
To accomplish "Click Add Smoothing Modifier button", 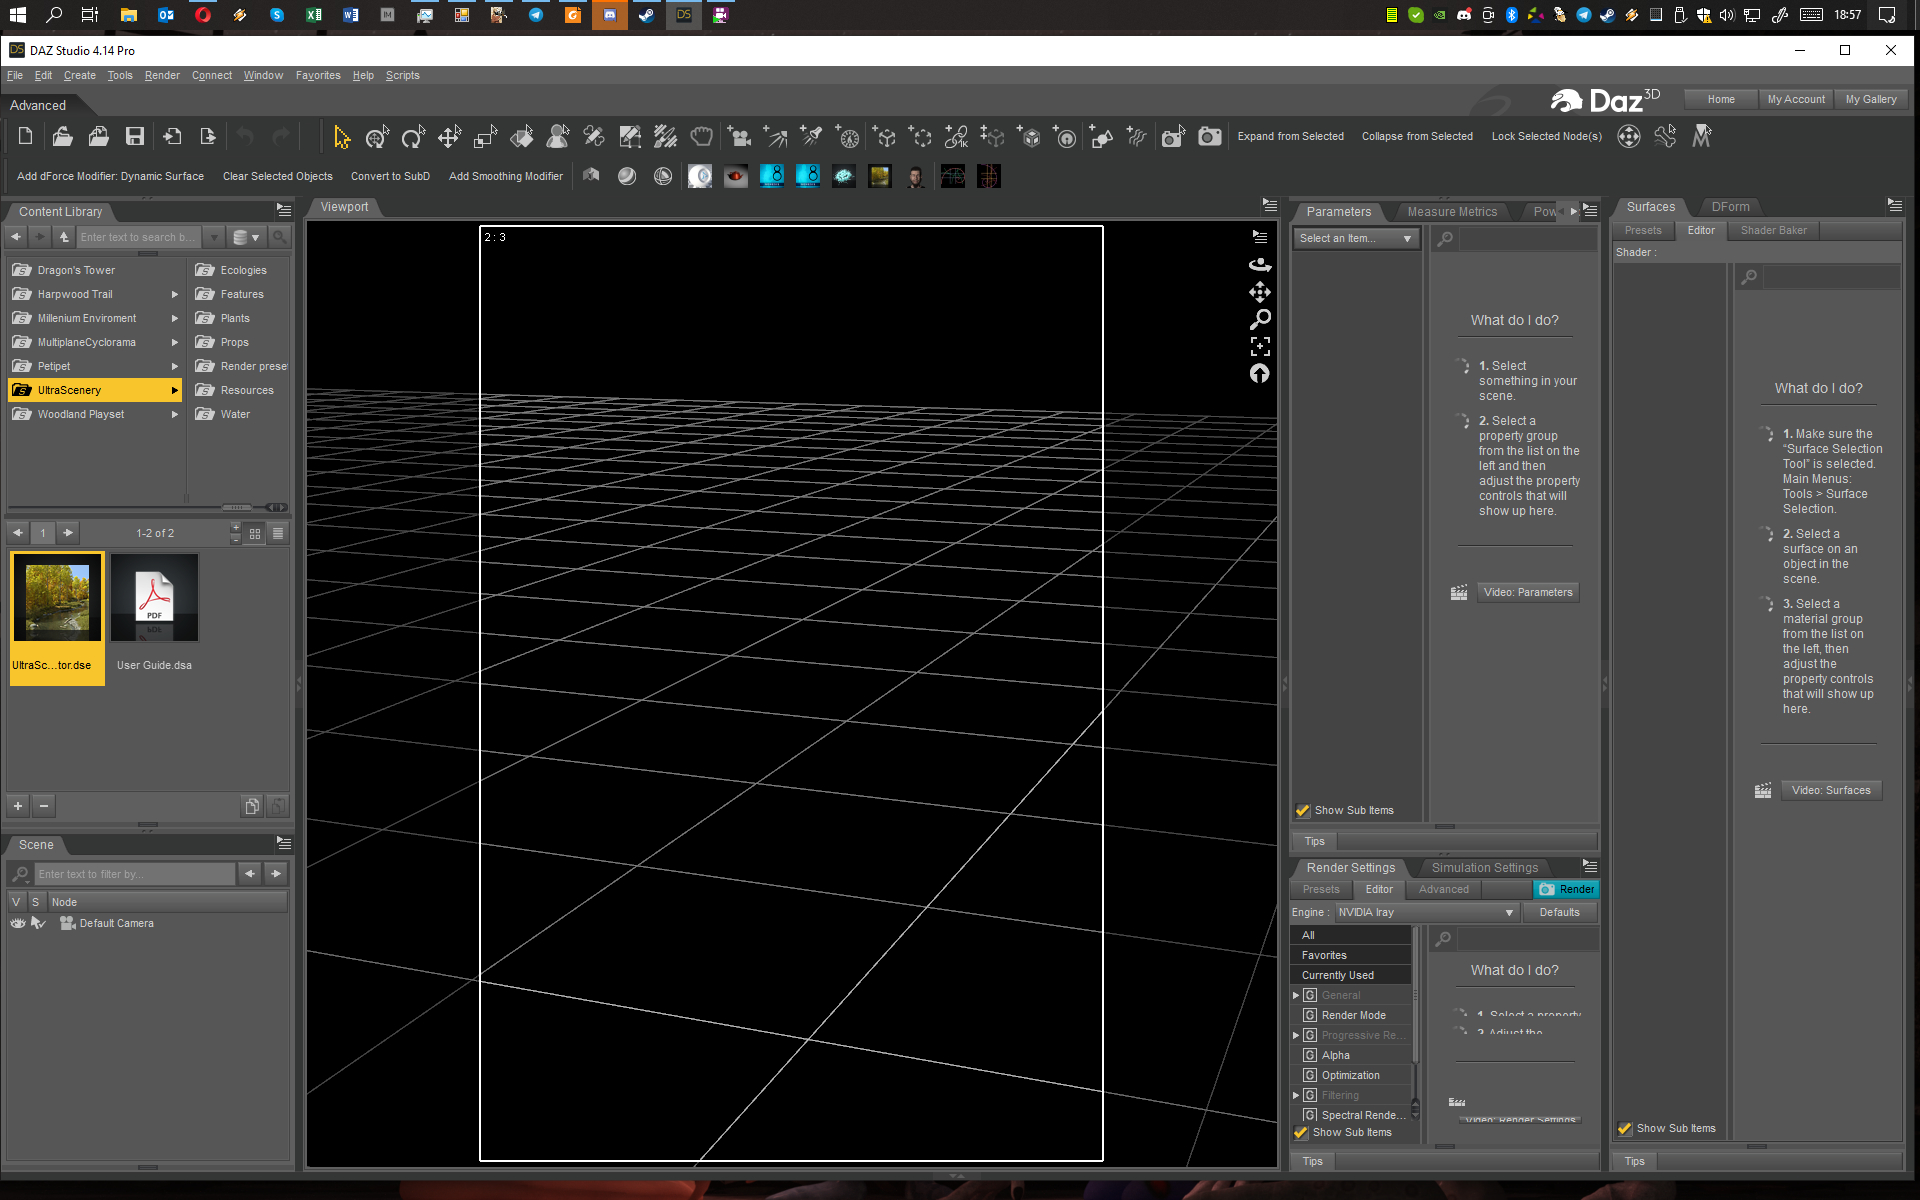I will [506, 176].
